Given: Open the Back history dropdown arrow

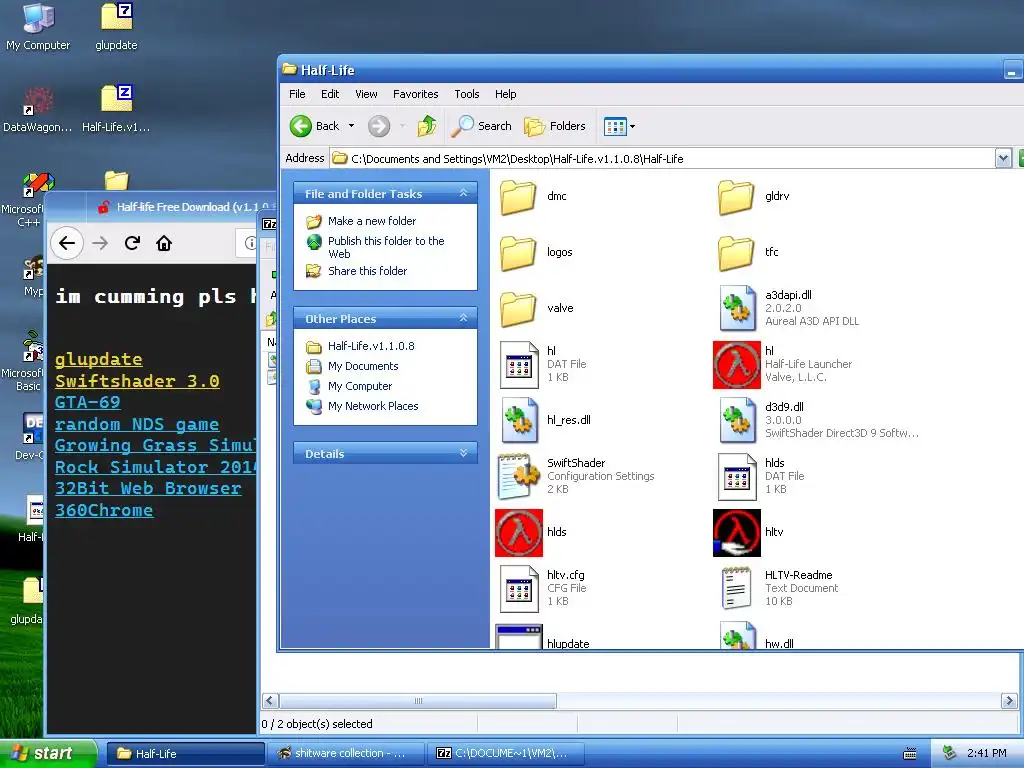Looking at the screenshot, I should (x=351, y=125).
